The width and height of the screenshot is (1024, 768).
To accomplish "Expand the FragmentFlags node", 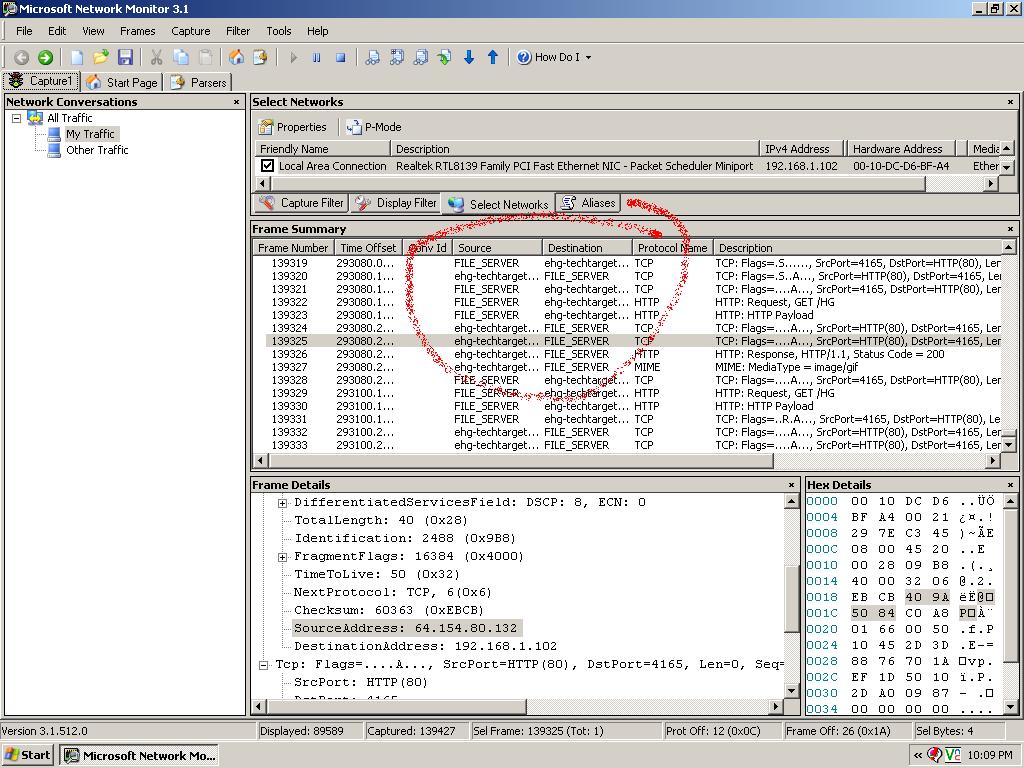I will click(282, 557).
